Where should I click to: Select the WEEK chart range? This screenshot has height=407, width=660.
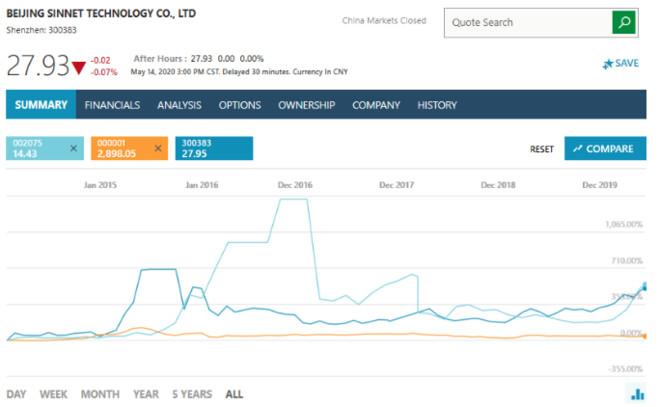[x=53, y=394]
